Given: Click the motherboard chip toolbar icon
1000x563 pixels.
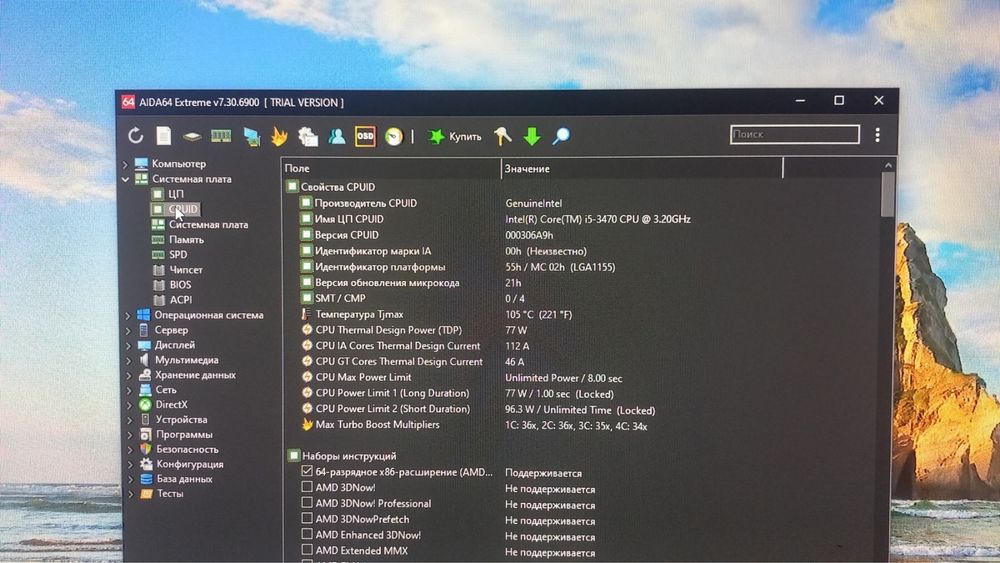Looking at the screenshot, I should (x=192, y=136).
